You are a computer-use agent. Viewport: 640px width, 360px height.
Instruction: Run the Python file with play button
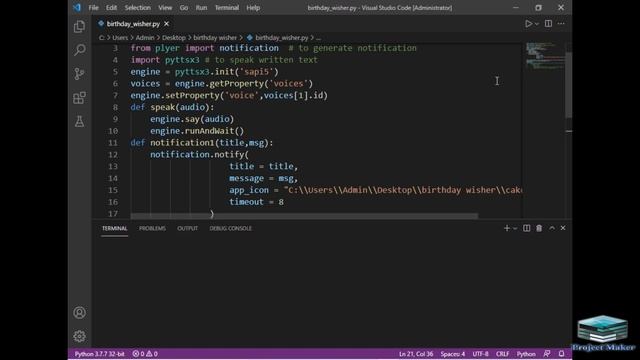pos(528,24)
